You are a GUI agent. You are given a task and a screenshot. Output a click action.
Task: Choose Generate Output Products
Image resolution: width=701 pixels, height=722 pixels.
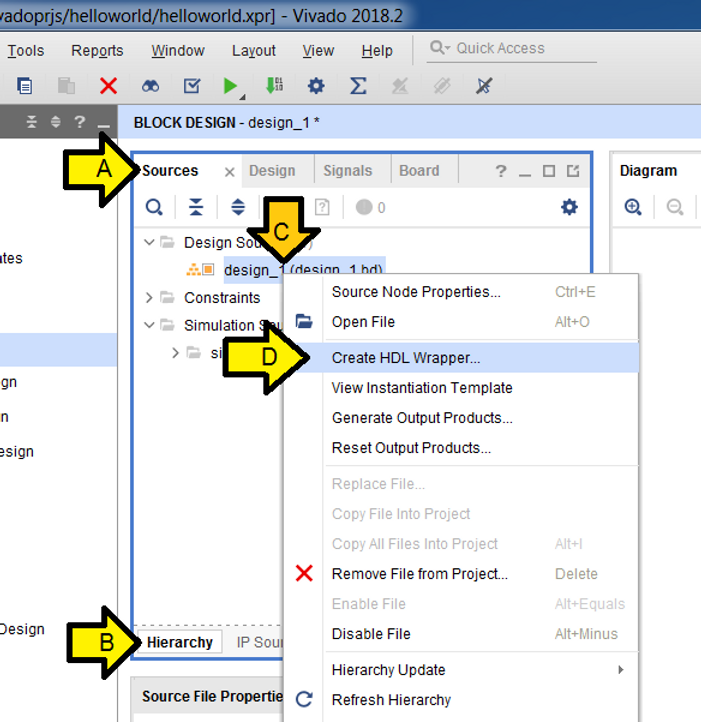[x=461, y=418]
